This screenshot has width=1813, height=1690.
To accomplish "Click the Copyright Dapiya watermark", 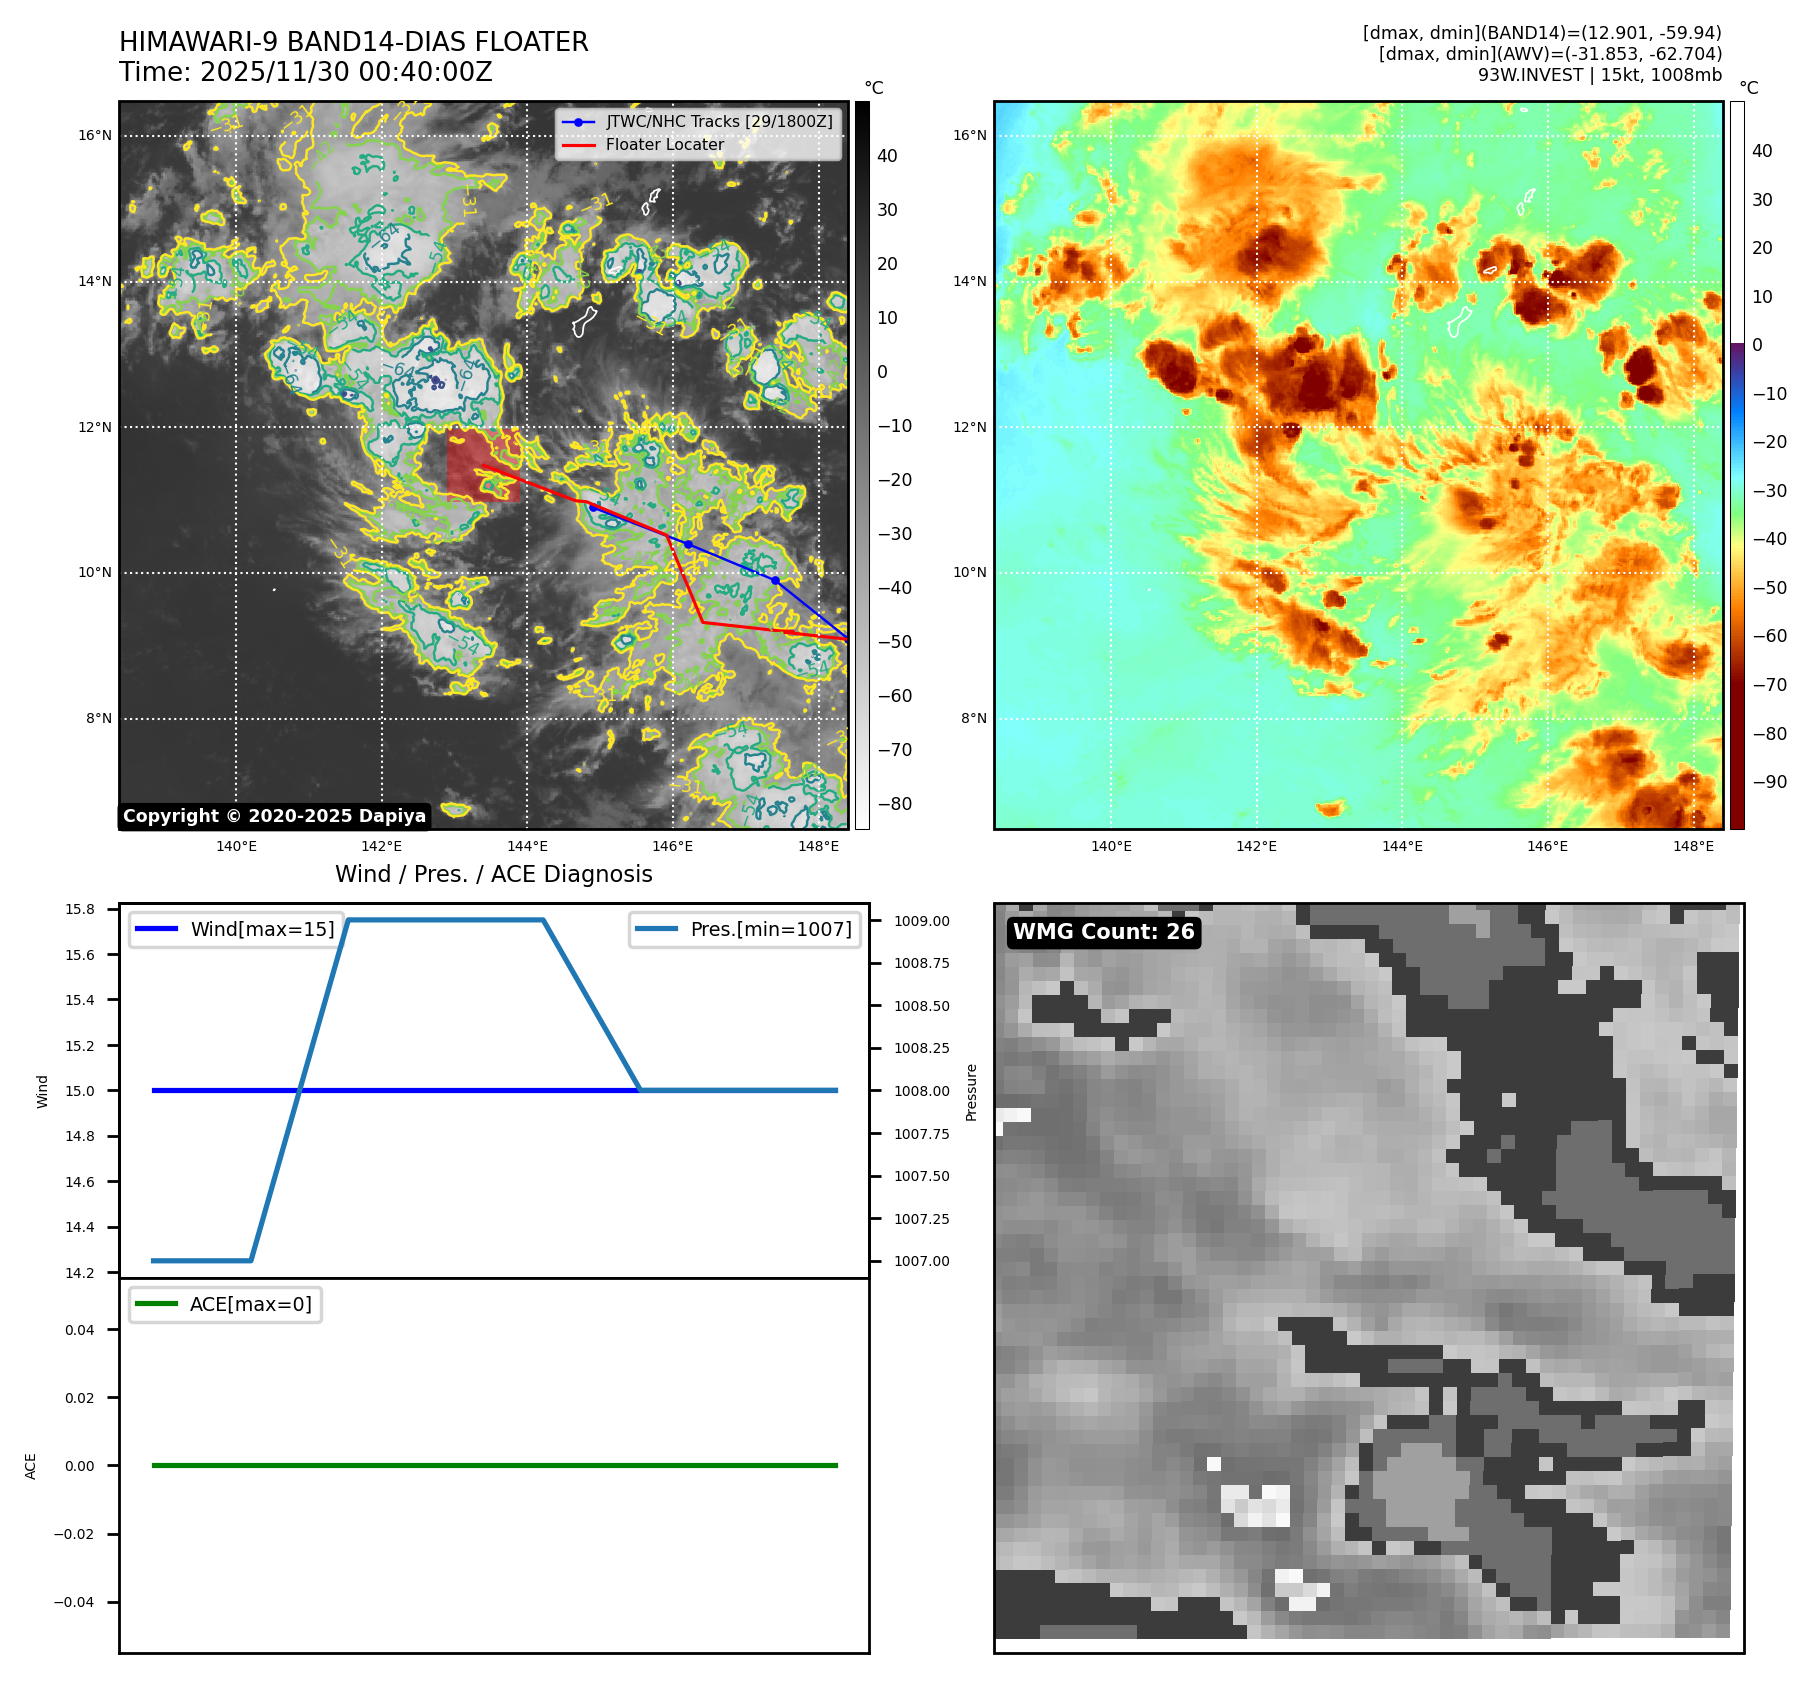I will click(x=274, y=816).
